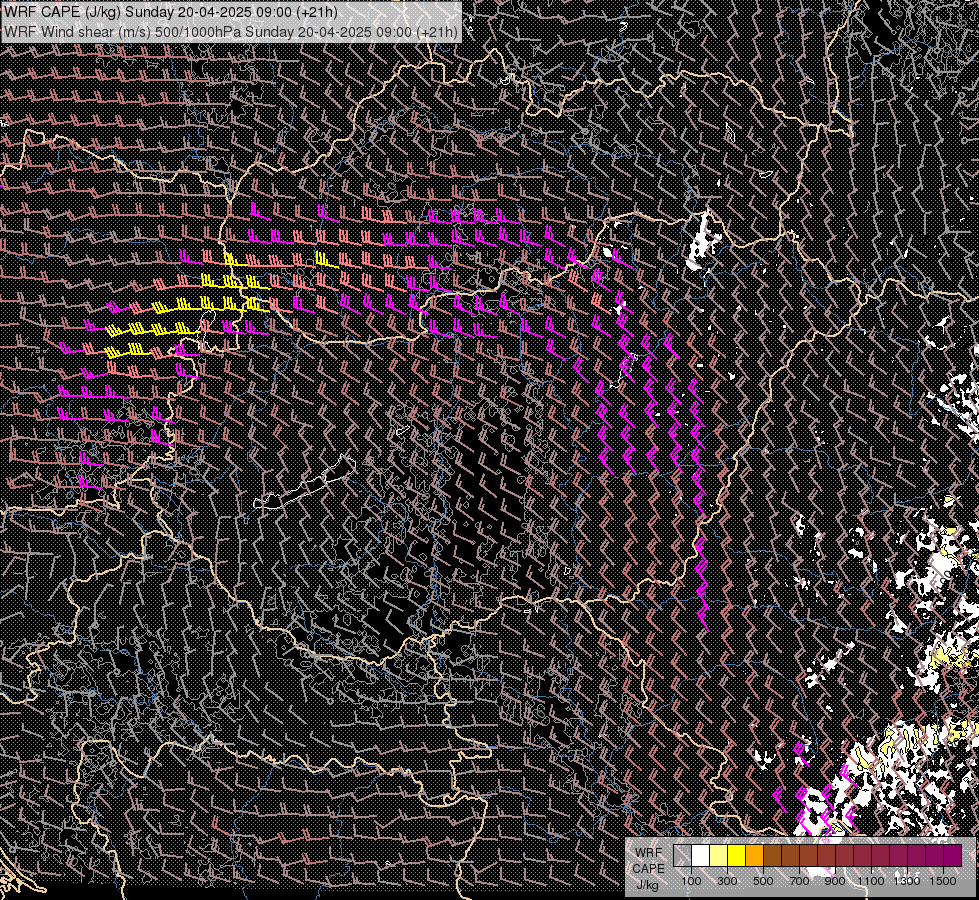979x900 pixels.
Task: Click the legend label 500
Action: tap(763, 881)
